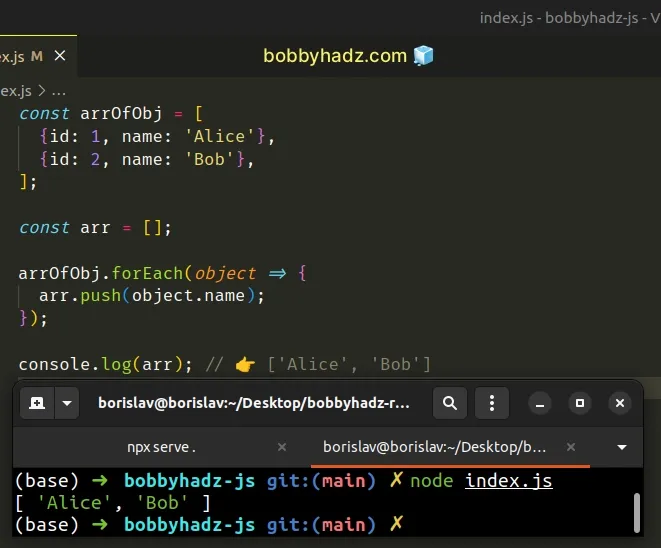
Task: Click the breadcrumb ellipsis after index.js
Action: pos(59,91)
